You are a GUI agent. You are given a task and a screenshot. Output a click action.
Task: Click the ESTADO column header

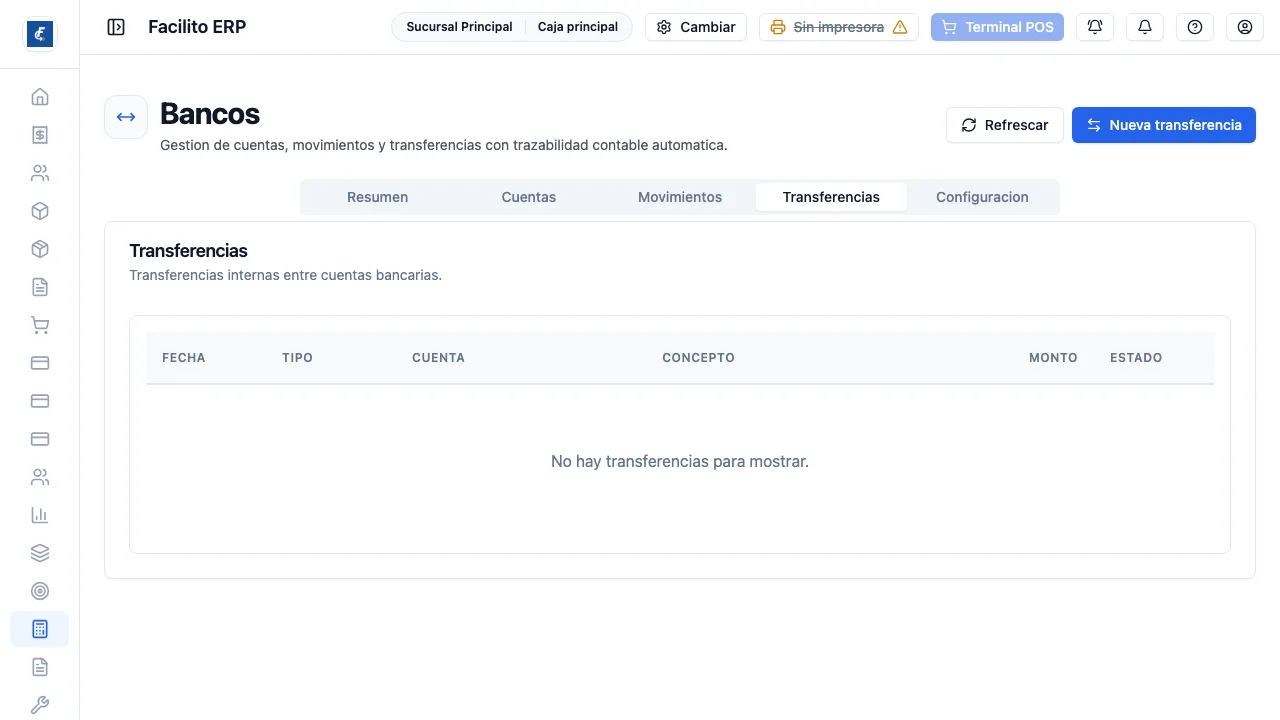1136,357
